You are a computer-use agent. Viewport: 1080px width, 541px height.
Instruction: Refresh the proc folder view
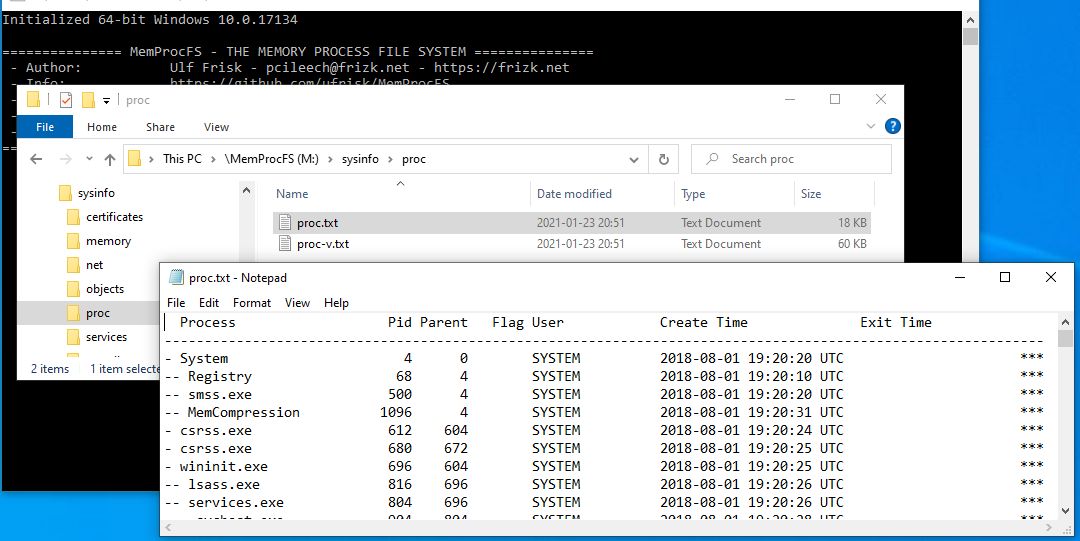663,159
